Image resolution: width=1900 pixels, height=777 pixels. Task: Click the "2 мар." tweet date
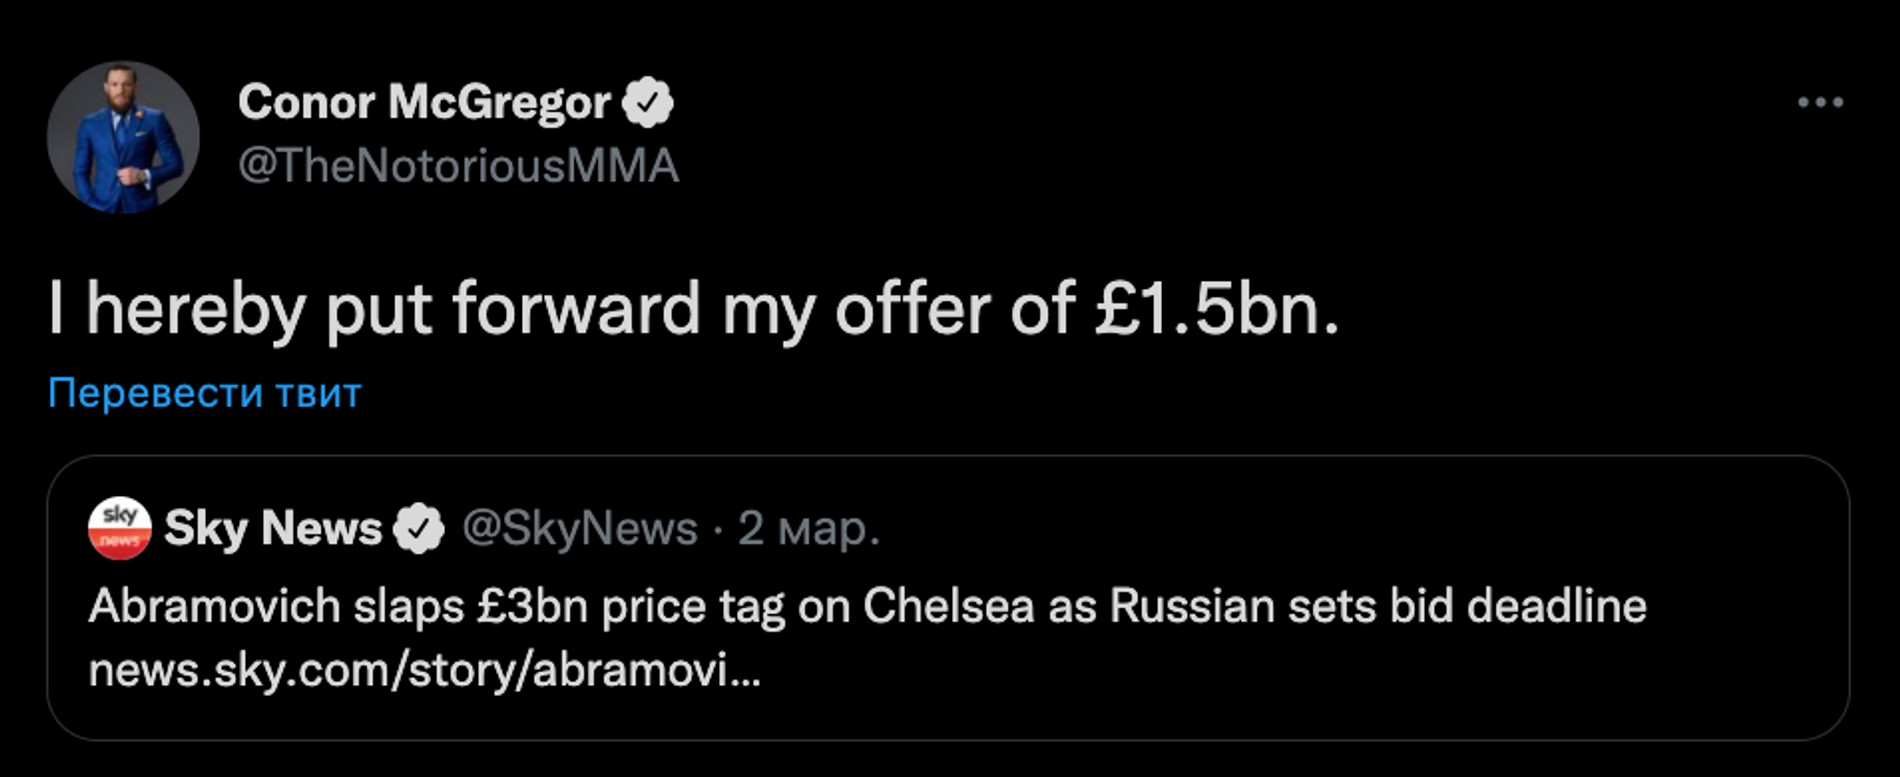tap(808, 528)
